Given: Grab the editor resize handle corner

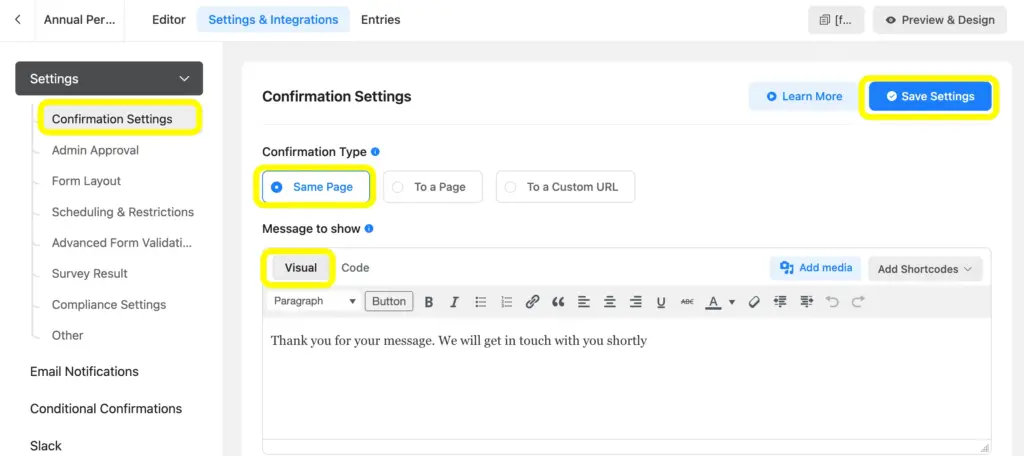Looking at the screenshot, I should [x=985, y=448].
